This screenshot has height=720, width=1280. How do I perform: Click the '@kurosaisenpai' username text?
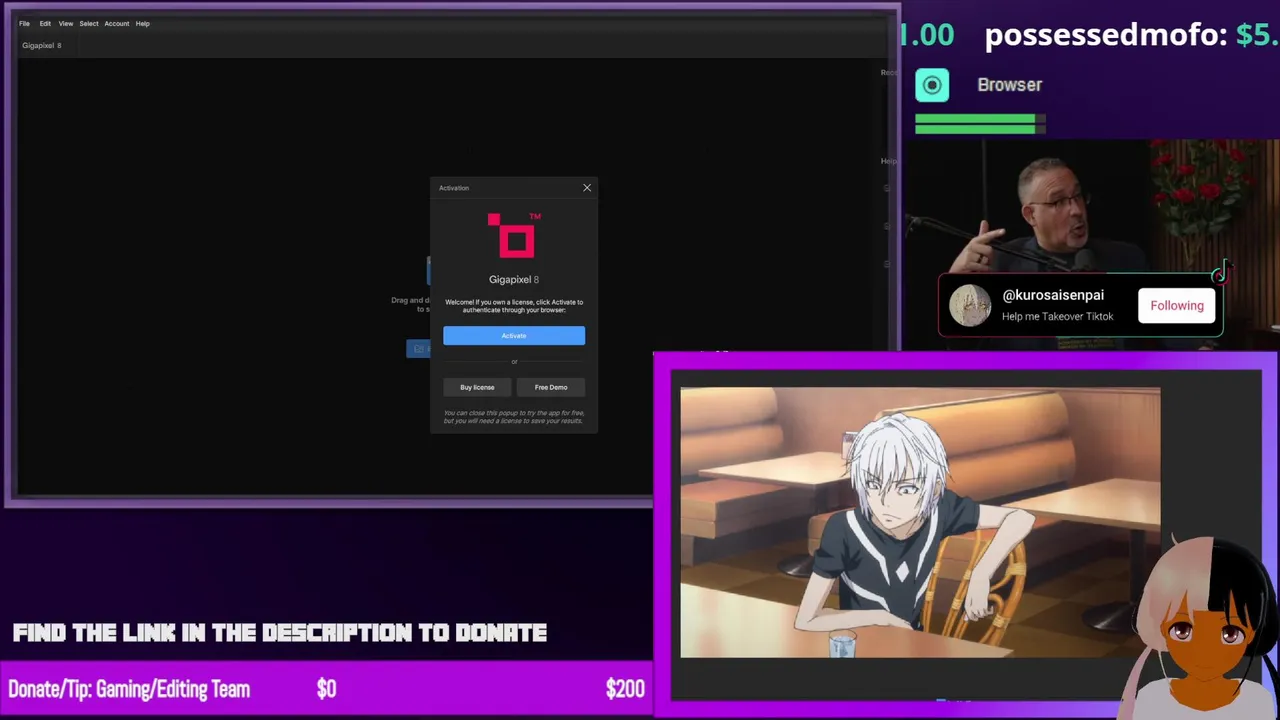tap(1053, 295)
